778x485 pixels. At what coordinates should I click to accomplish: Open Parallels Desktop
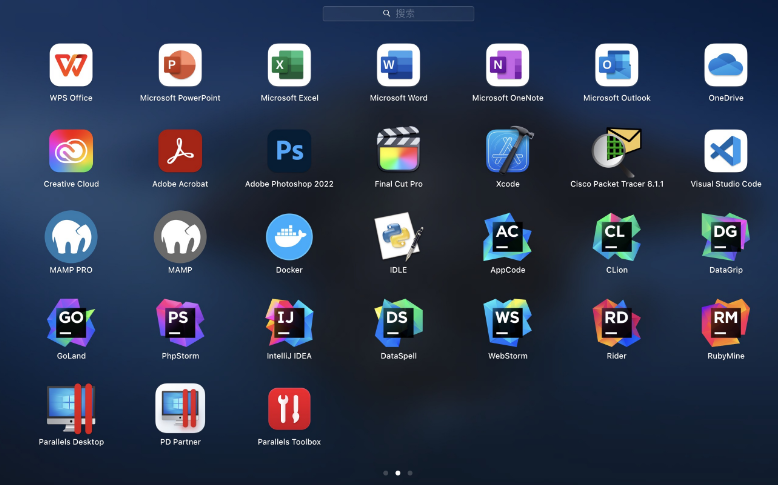coord(71,409)
